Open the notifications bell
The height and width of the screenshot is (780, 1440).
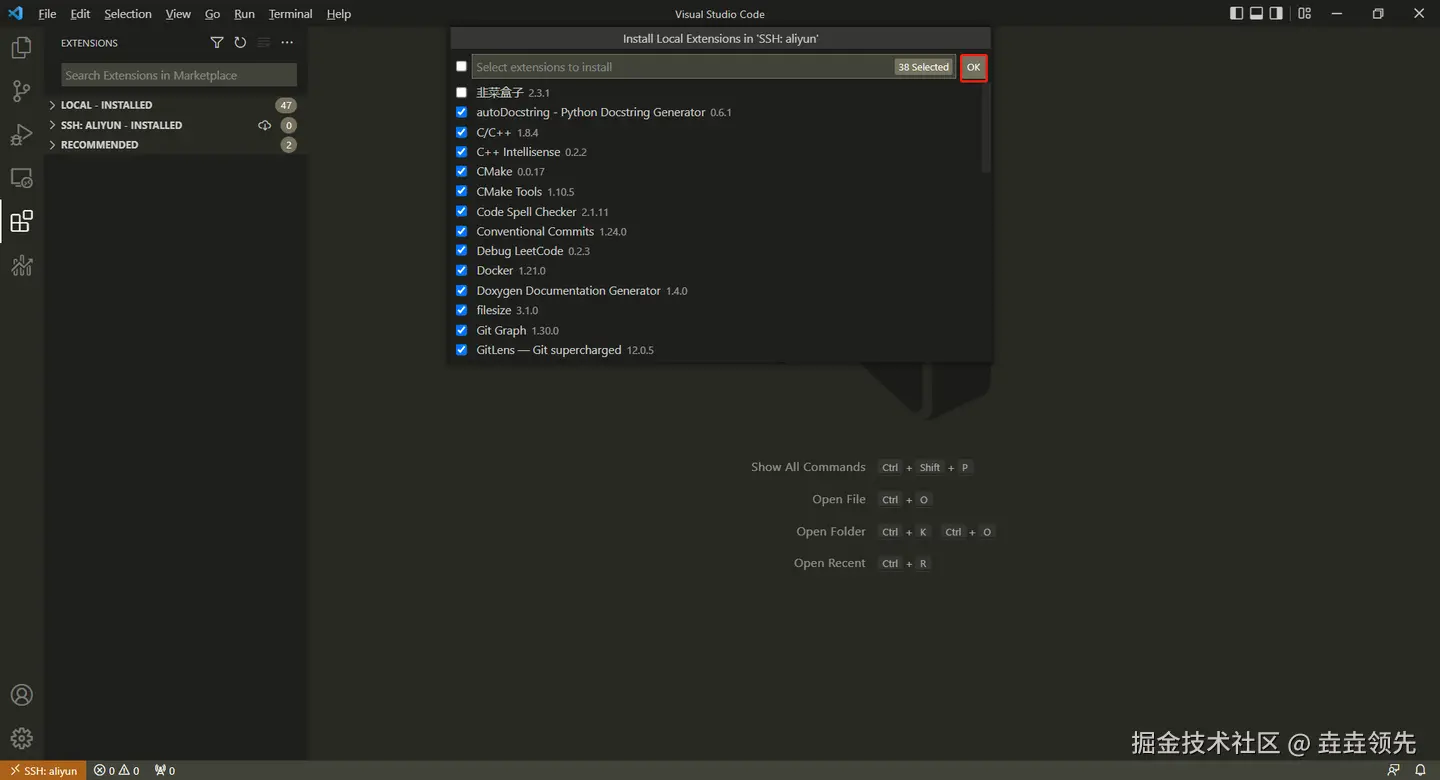click(x=1419, y=770)
